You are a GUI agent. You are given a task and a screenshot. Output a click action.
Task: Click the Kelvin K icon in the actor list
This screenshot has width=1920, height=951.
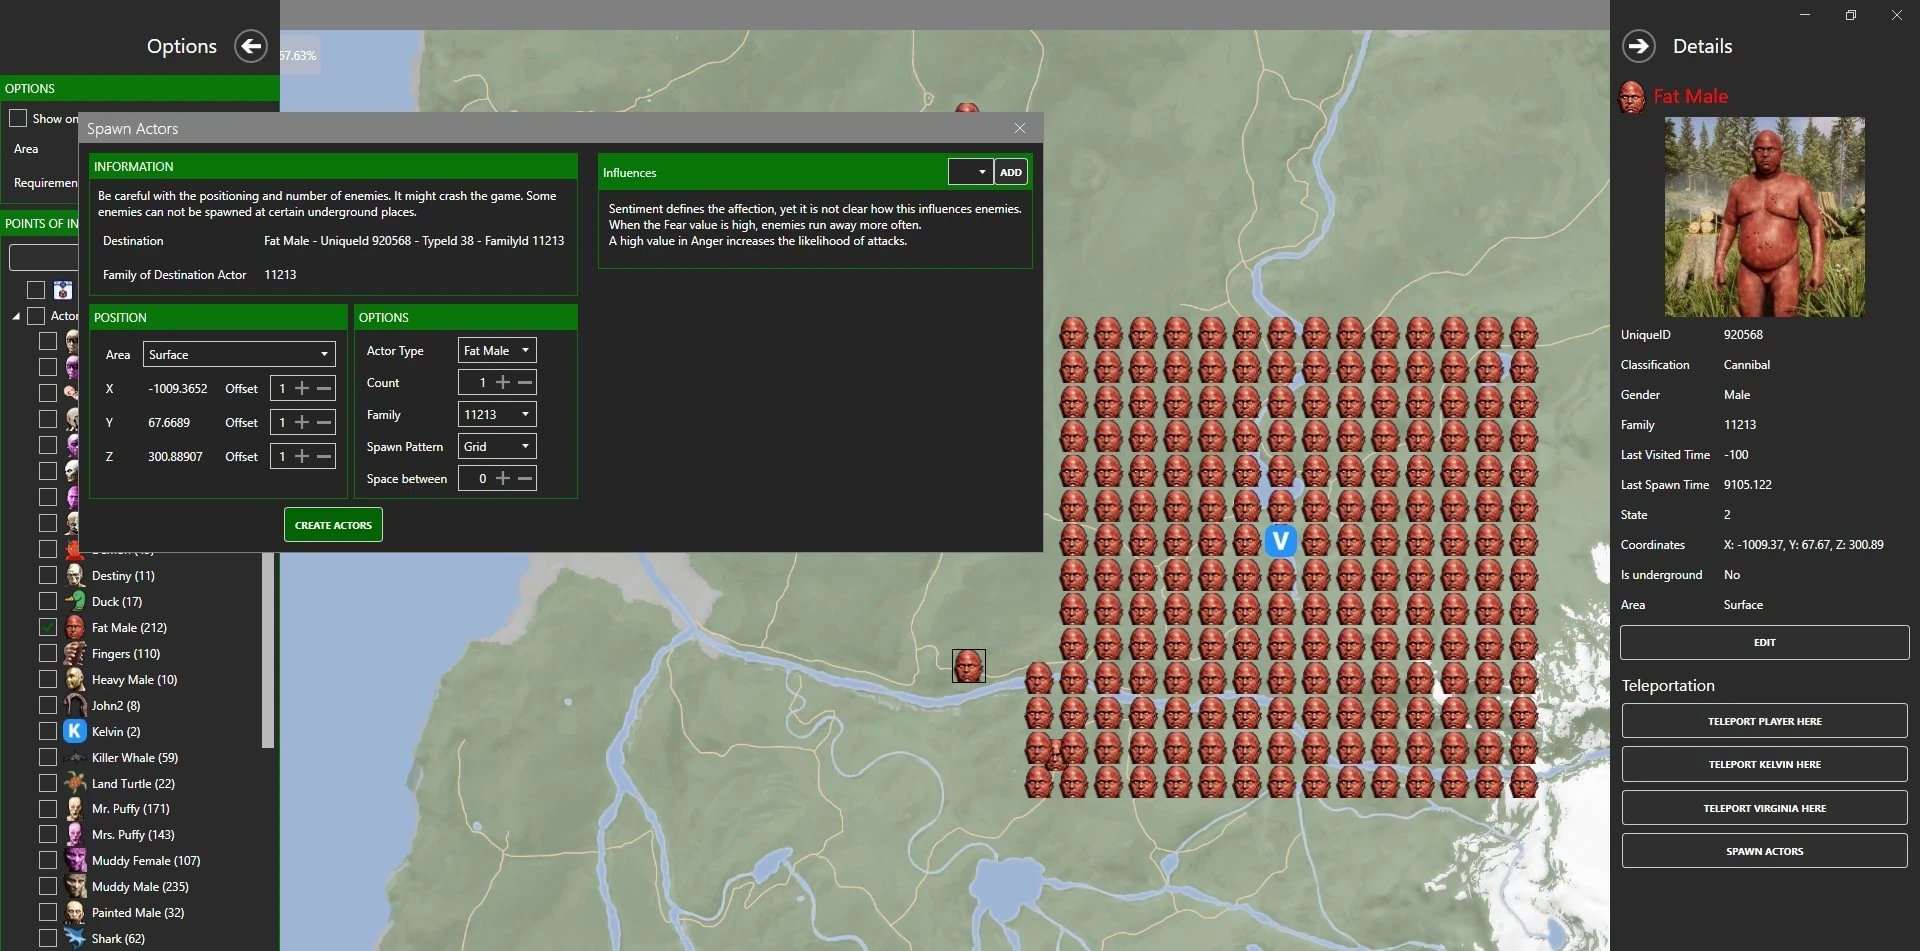pos(74,731)
